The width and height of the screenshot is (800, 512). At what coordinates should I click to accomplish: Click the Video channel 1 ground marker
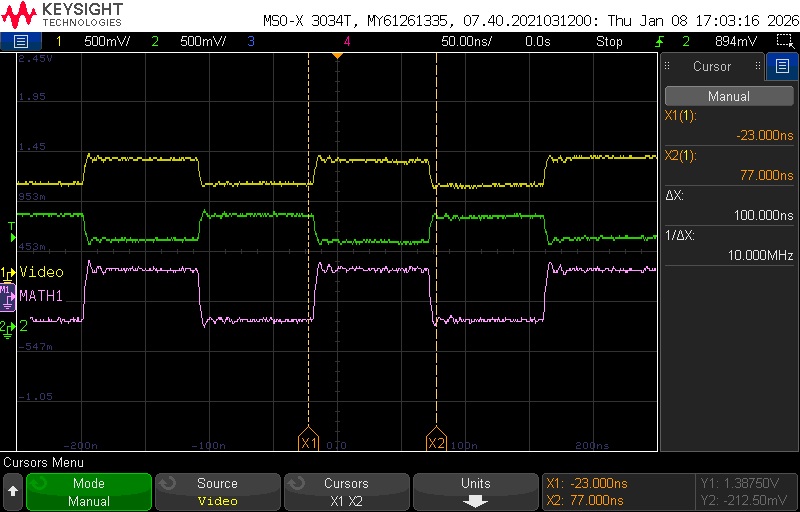(x=7, y=273)
